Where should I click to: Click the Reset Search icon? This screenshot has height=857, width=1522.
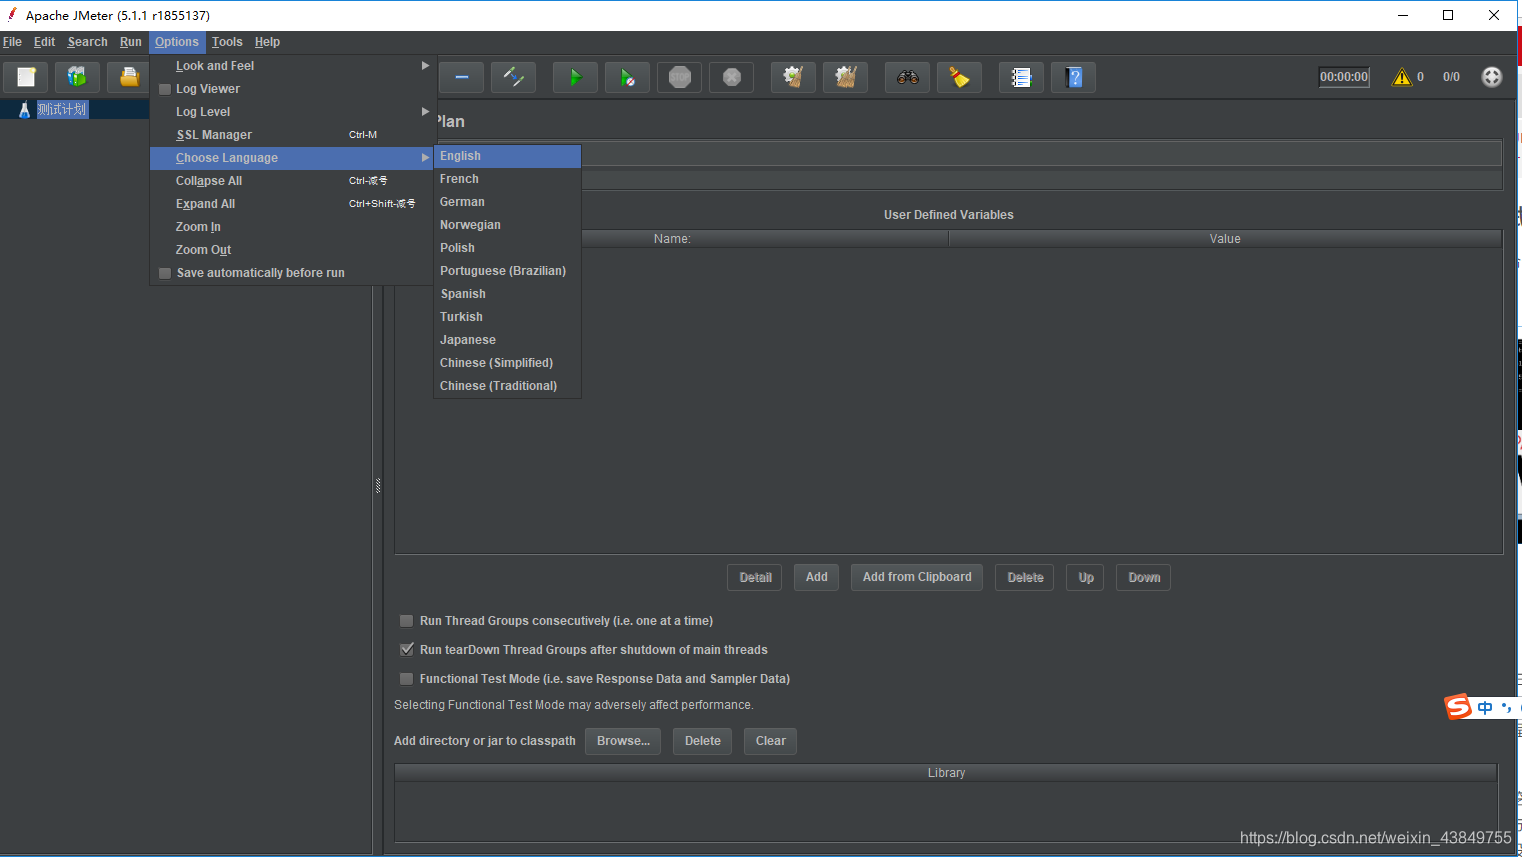[960, 77]
